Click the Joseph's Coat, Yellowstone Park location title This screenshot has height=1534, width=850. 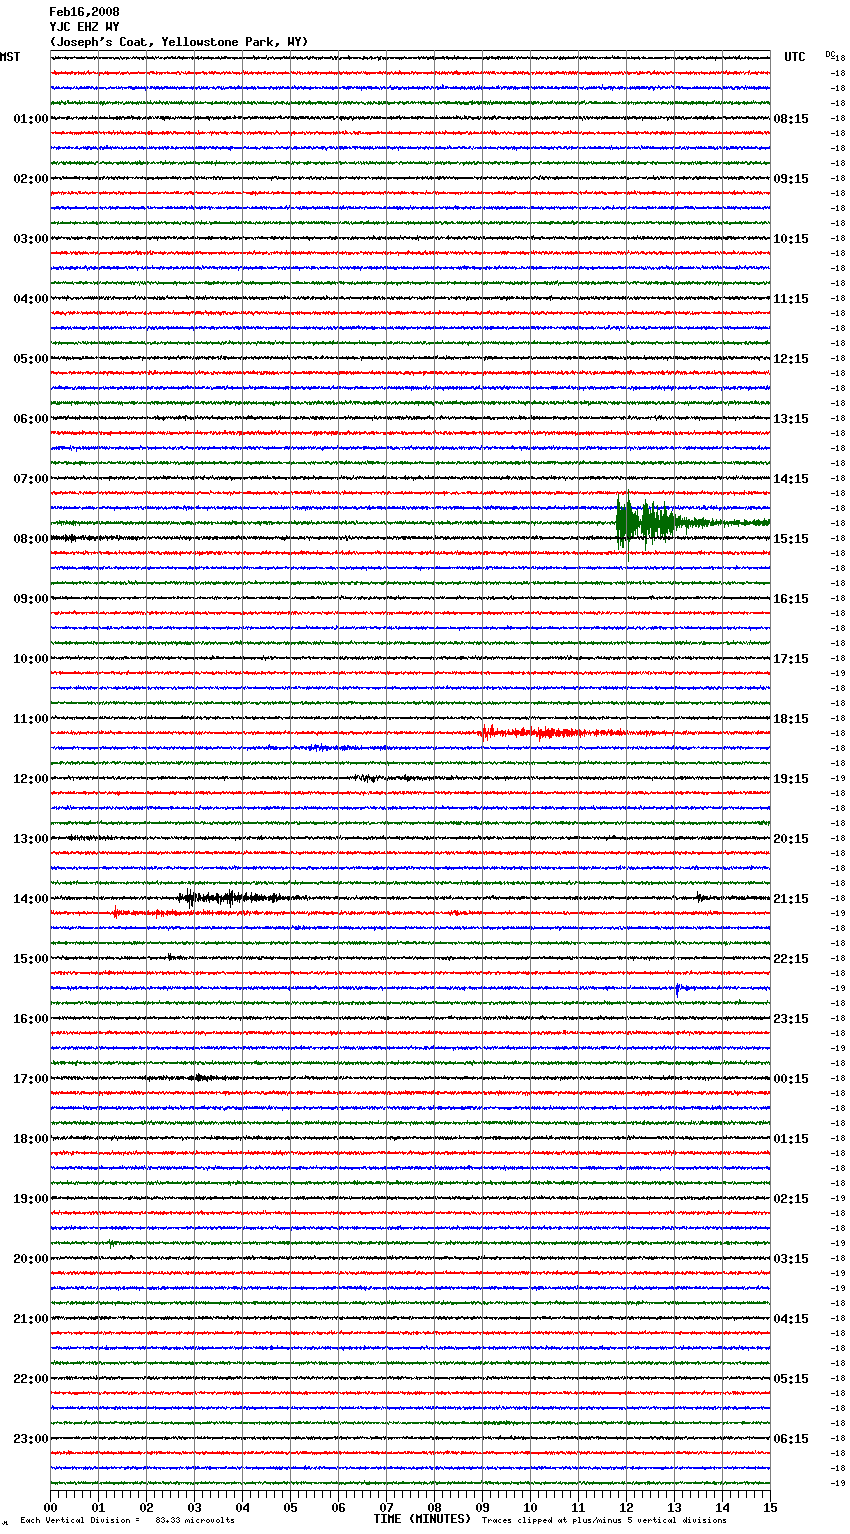[x=179, y=42]
